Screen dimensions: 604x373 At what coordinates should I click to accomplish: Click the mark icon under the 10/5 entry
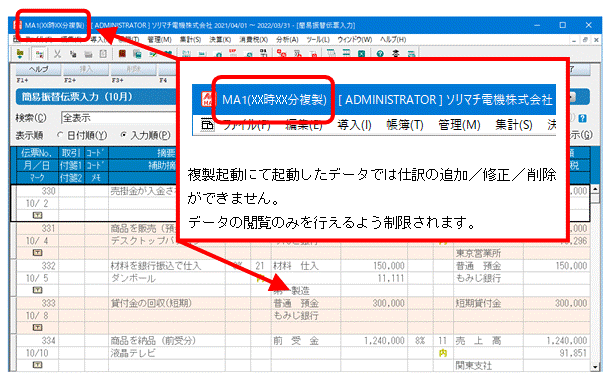click(37, 290)
